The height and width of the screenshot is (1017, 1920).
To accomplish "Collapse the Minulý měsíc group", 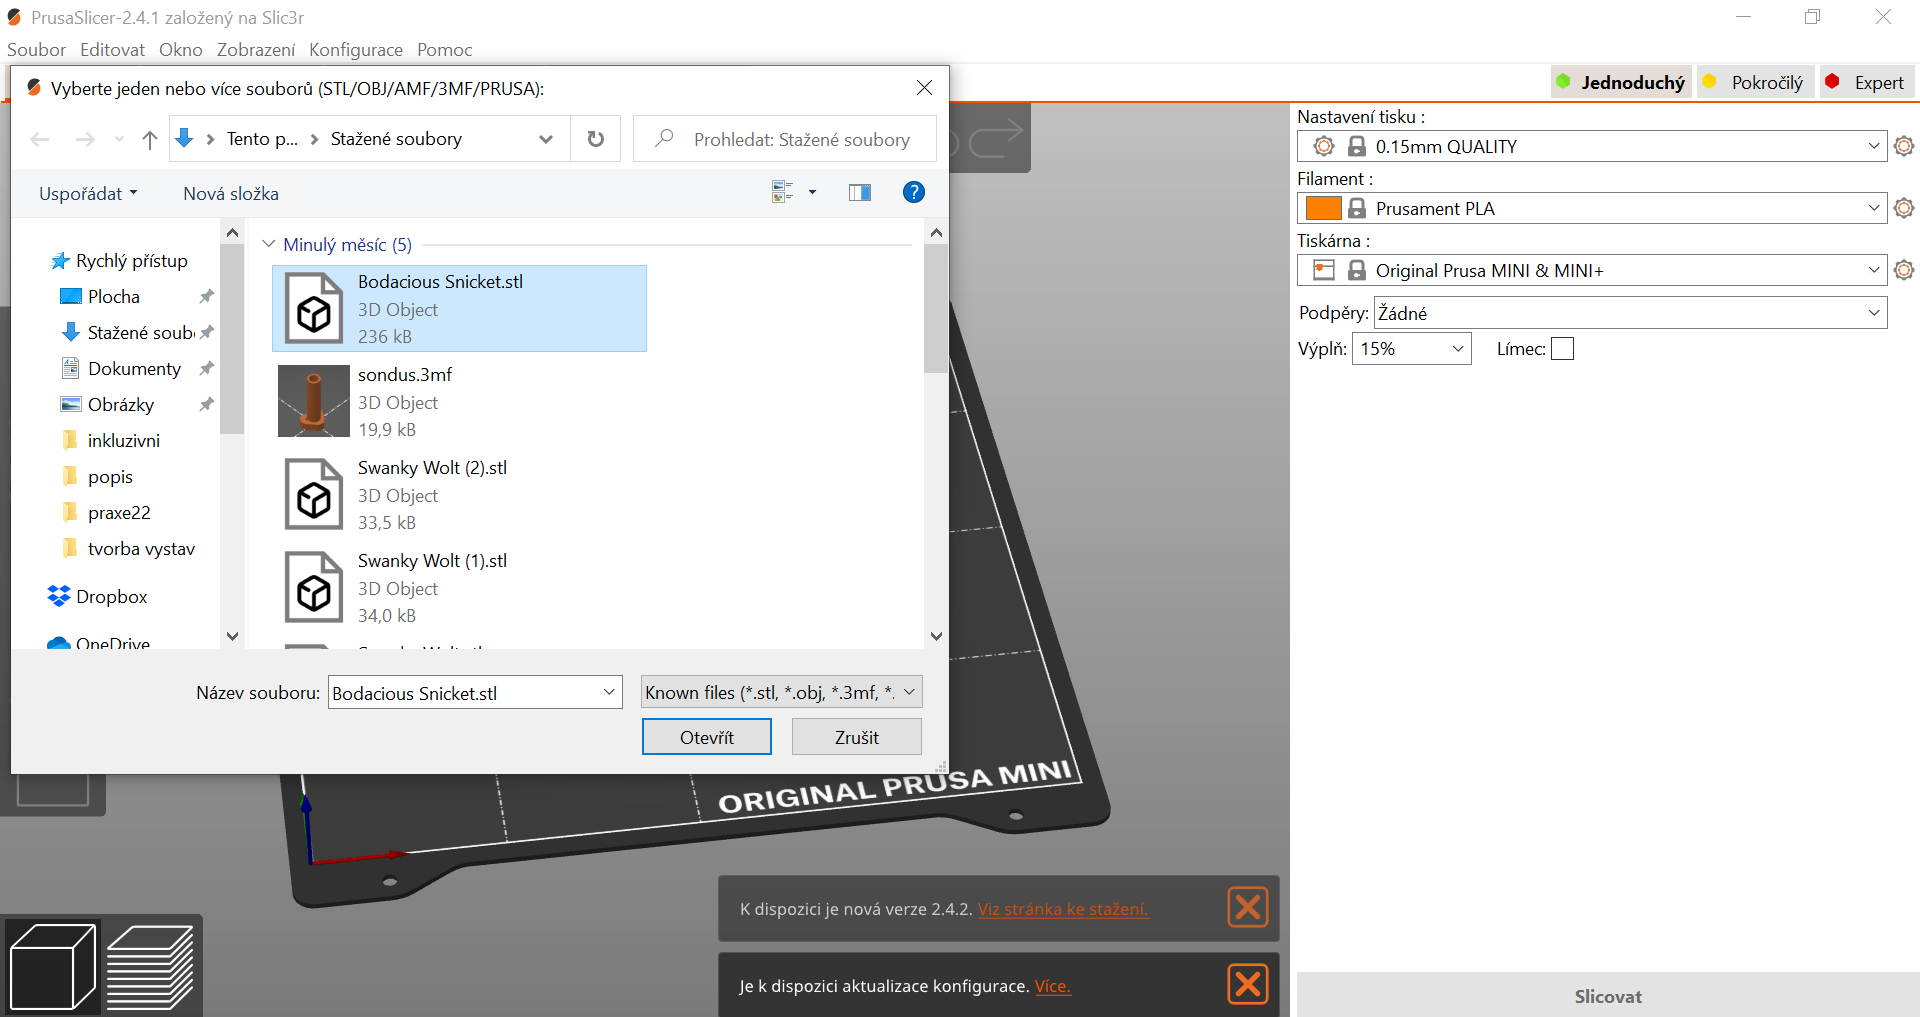I will click(x=268, y=244).
